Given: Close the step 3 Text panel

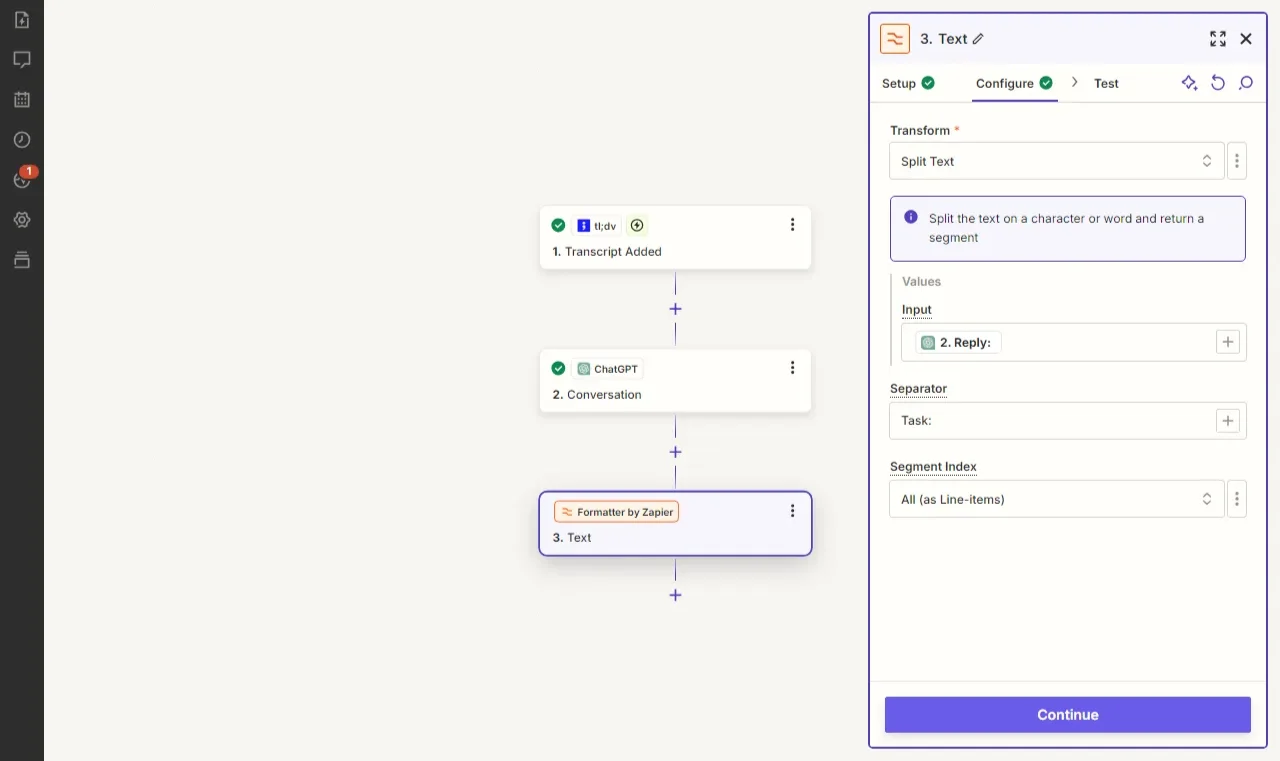Looking at the screenshot, I should tap(1246, 39).
